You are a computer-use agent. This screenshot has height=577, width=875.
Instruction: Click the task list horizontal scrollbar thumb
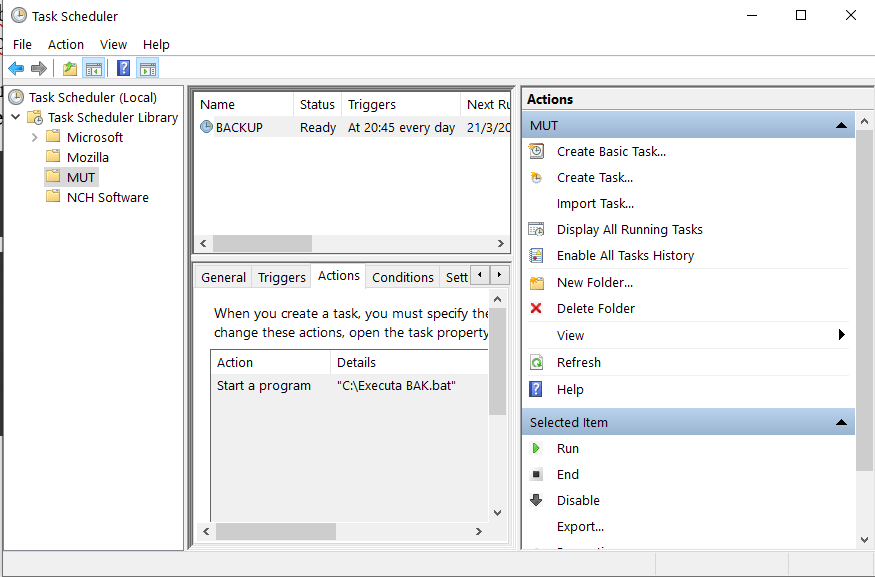pos(262,243)
